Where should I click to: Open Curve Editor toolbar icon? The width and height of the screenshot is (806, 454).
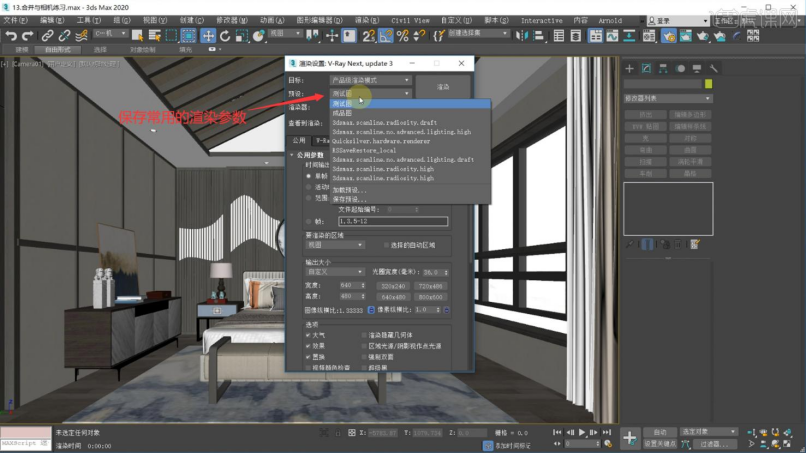click(612, 35)
